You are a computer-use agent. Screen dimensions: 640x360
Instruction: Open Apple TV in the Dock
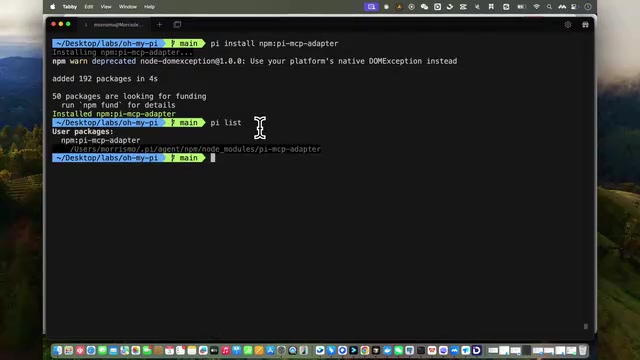pyautogui.click(x=214, y=350)
